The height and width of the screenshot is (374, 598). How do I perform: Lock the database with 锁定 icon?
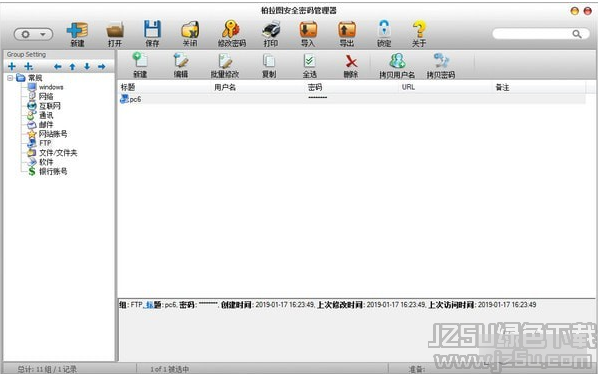point(384,29)
